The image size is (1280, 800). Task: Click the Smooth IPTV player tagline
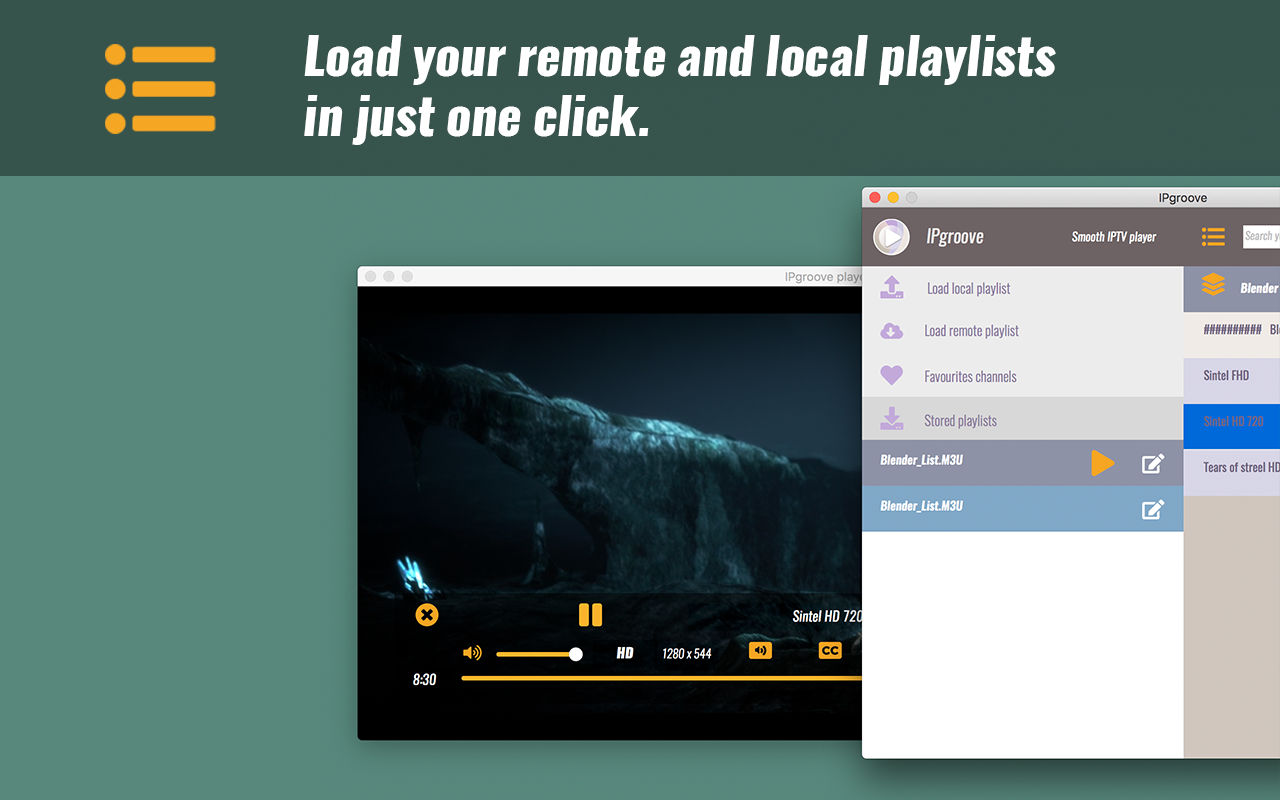point(1114,237)
